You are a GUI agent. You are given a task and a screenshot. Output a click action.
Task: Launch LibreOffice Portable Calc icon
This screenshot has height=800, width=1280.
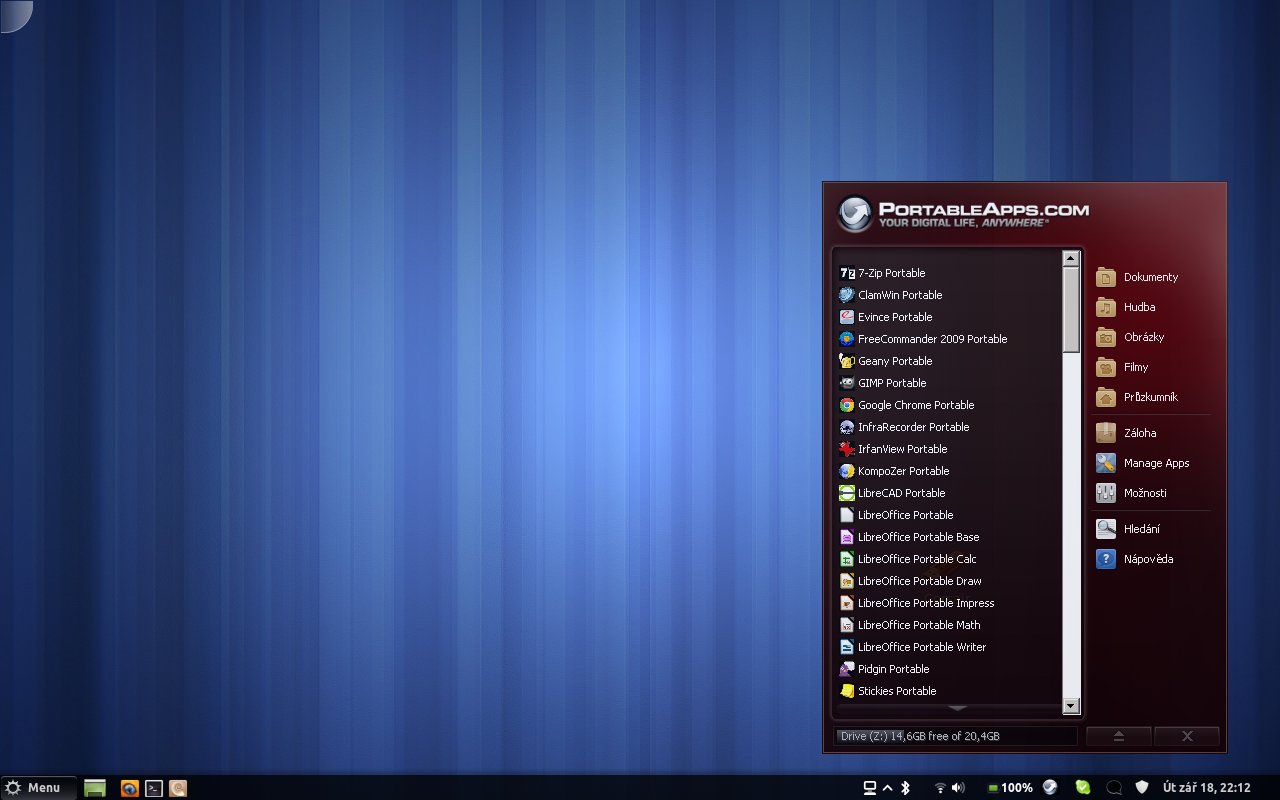[847, 559]
